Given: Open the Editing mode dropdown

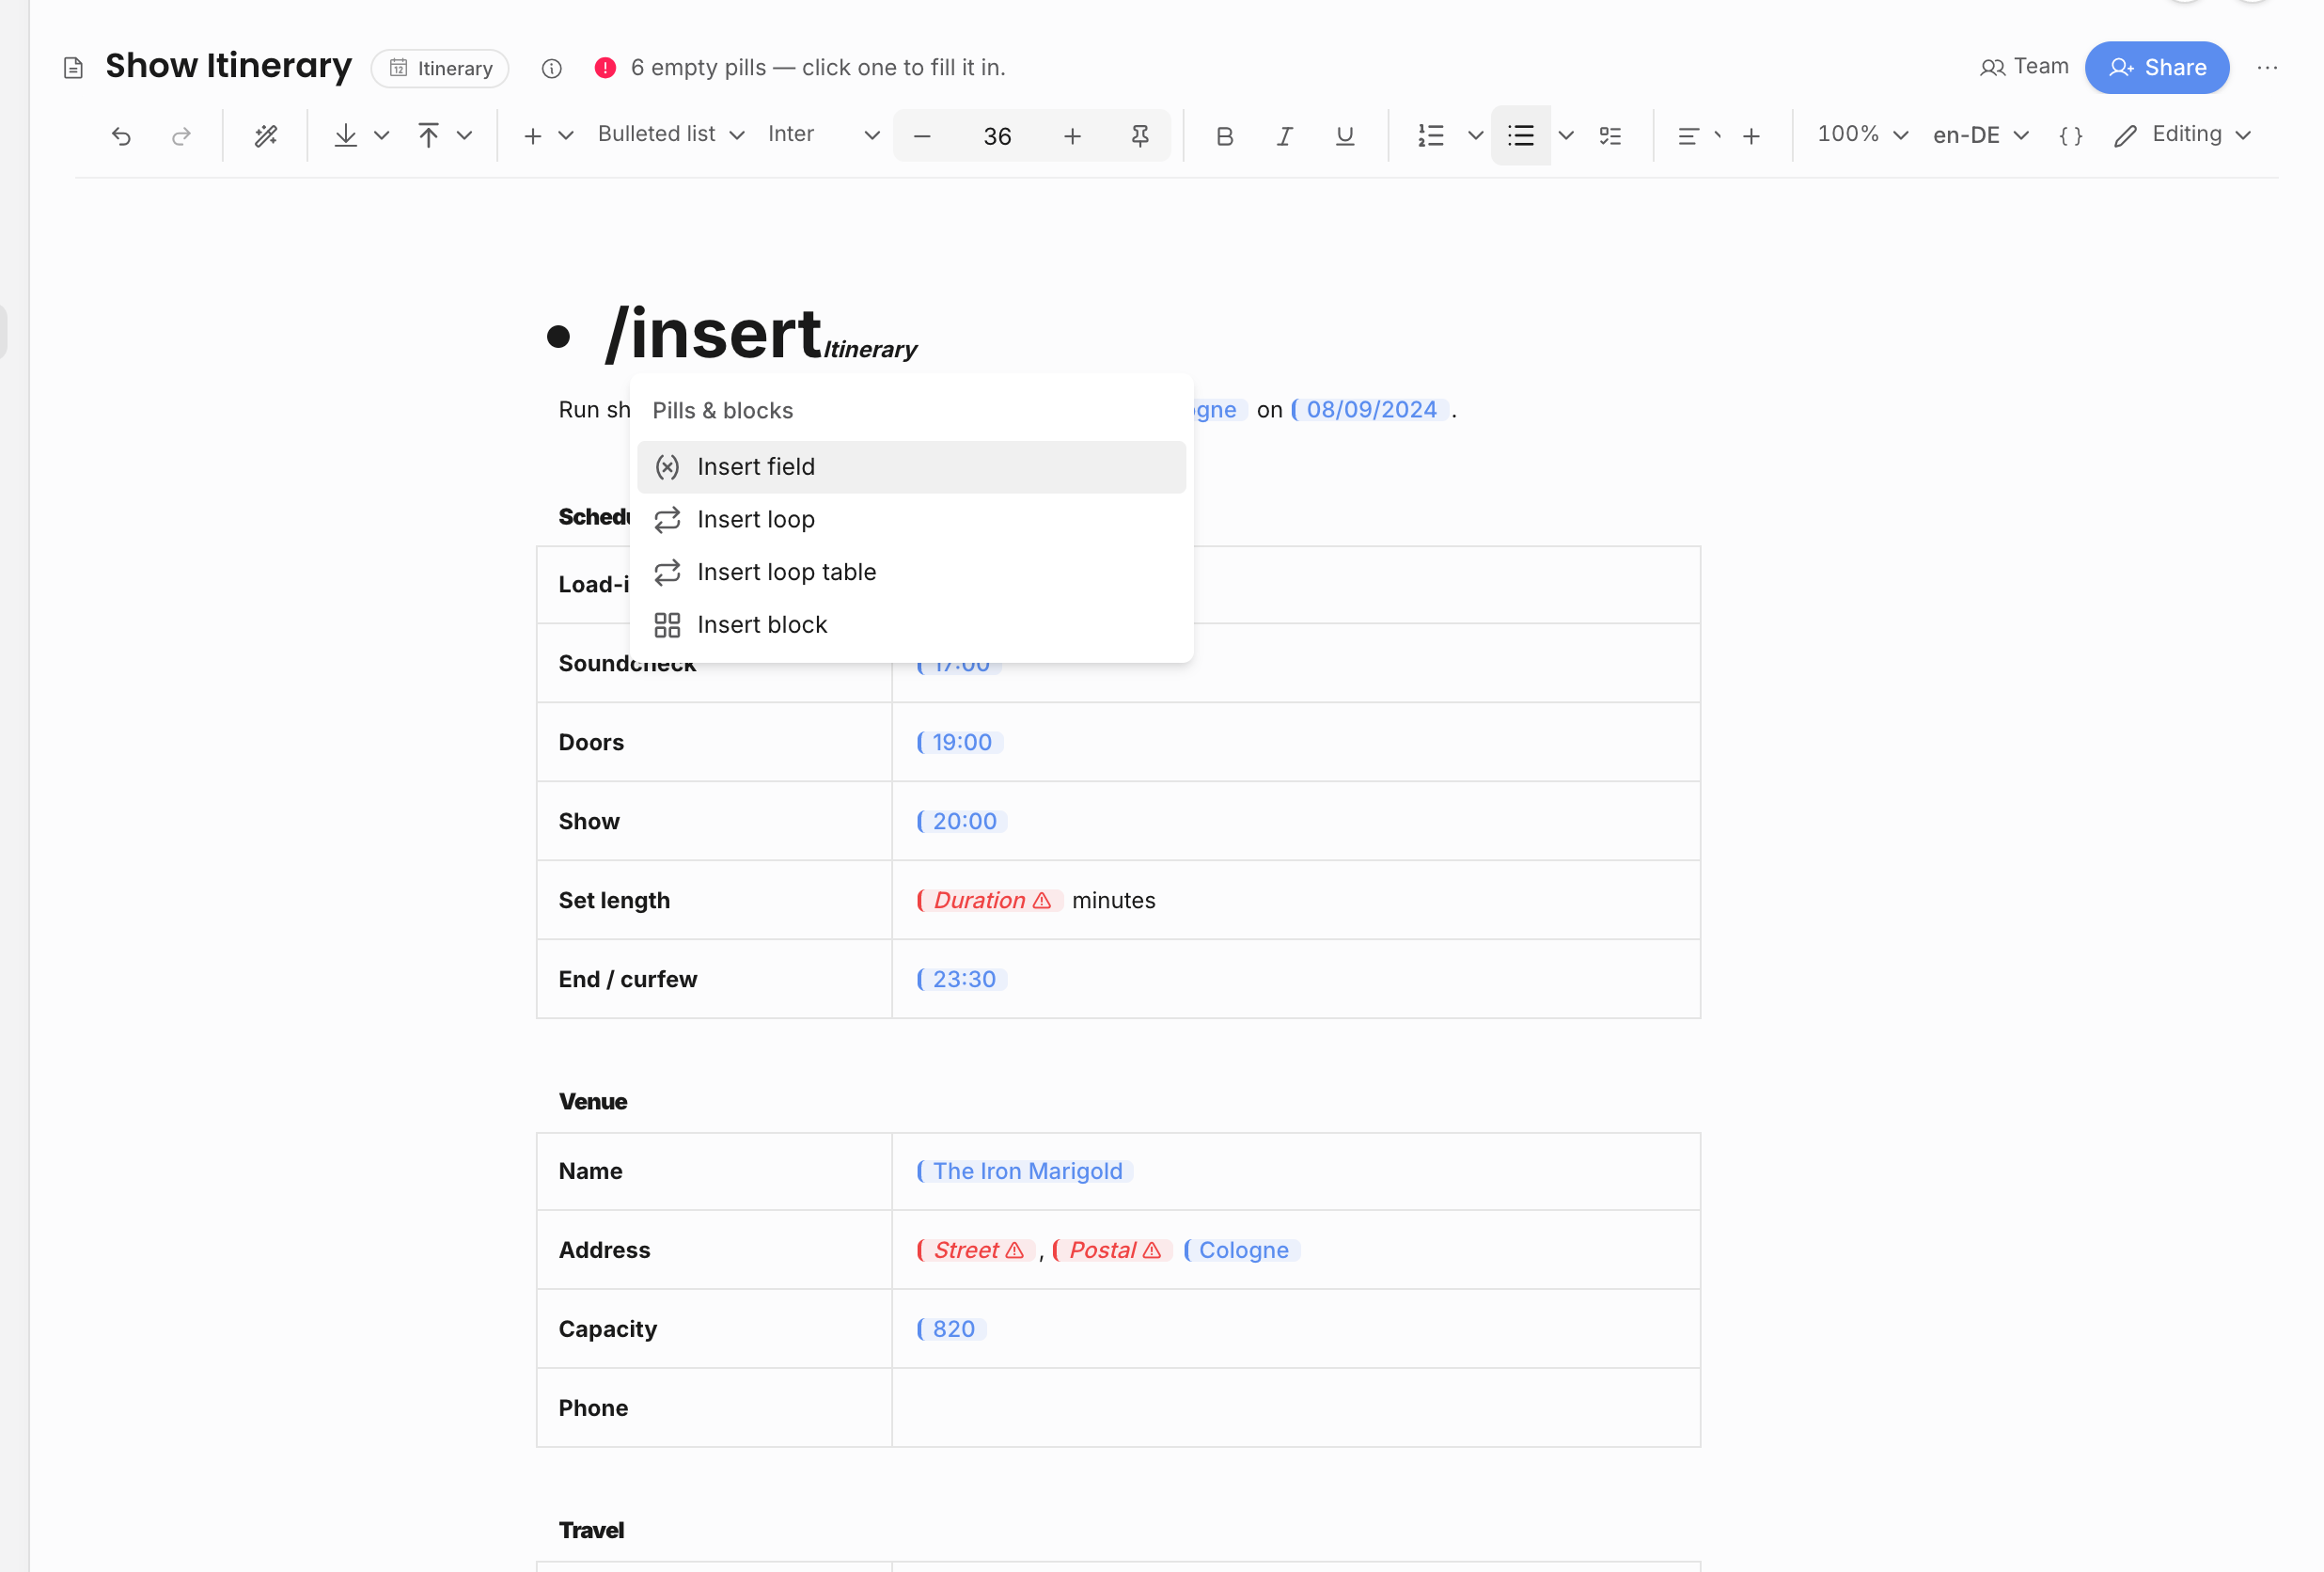Looking at the screenshot, I should [2183, 134].
